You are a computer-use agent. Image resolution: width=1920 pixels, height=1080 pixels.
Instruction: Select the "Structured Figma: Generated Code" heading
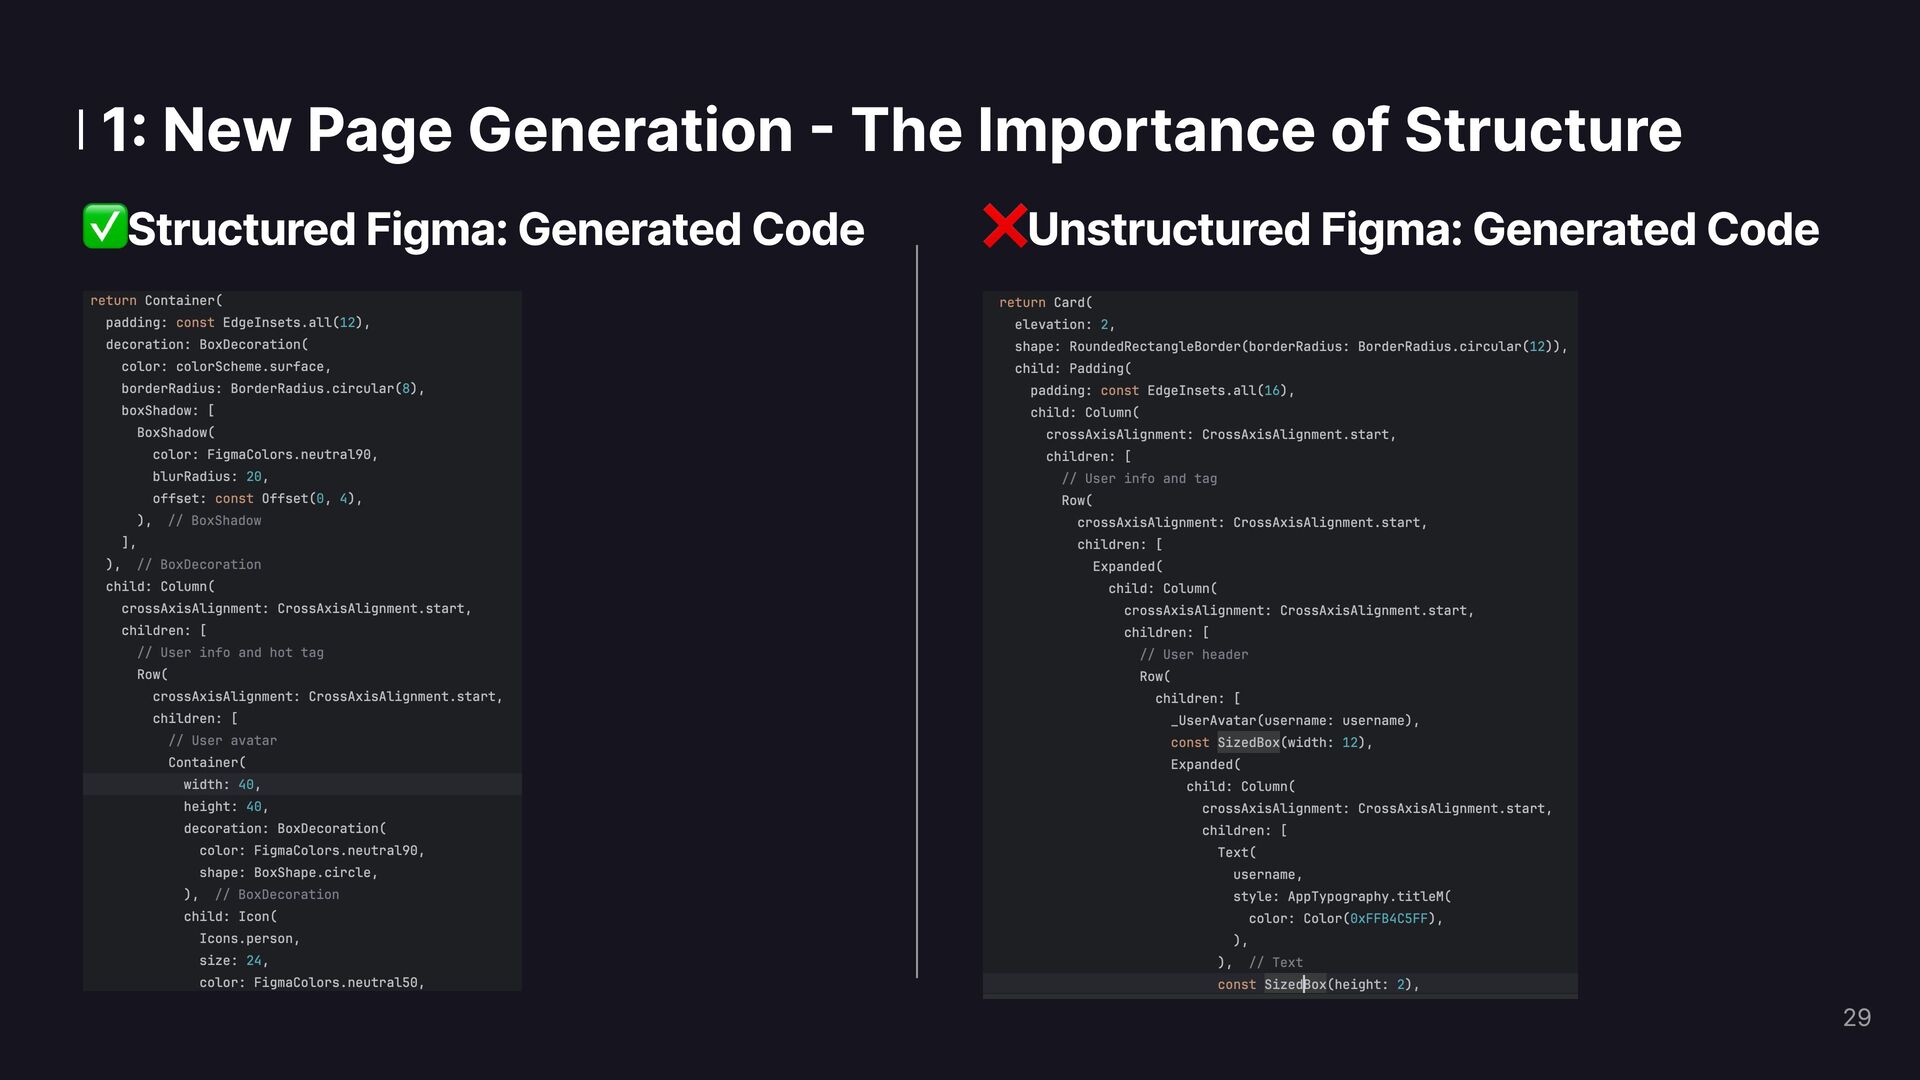pos(496,229)
